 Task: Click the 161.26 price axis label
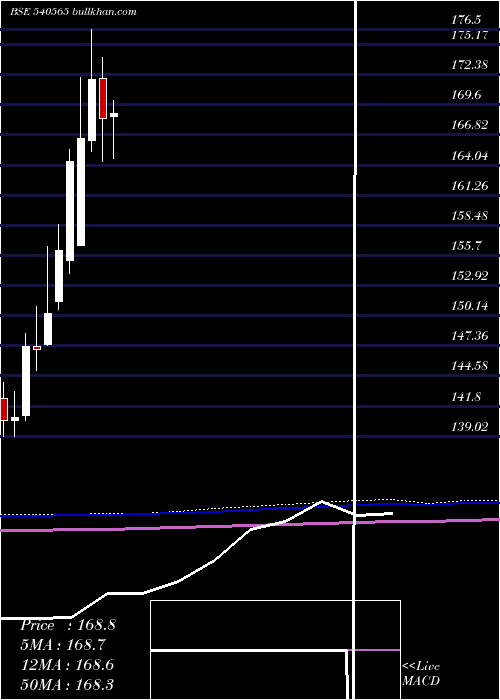(x=469, y=186)
